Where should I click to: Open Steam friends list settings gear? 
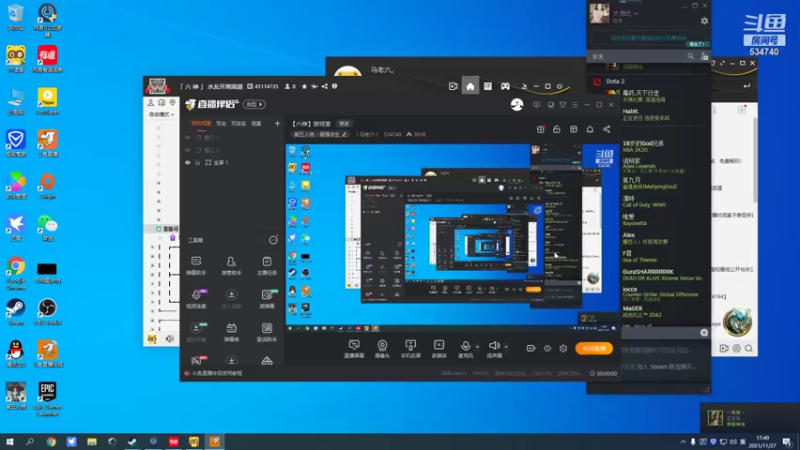click(x=704, y=21)
